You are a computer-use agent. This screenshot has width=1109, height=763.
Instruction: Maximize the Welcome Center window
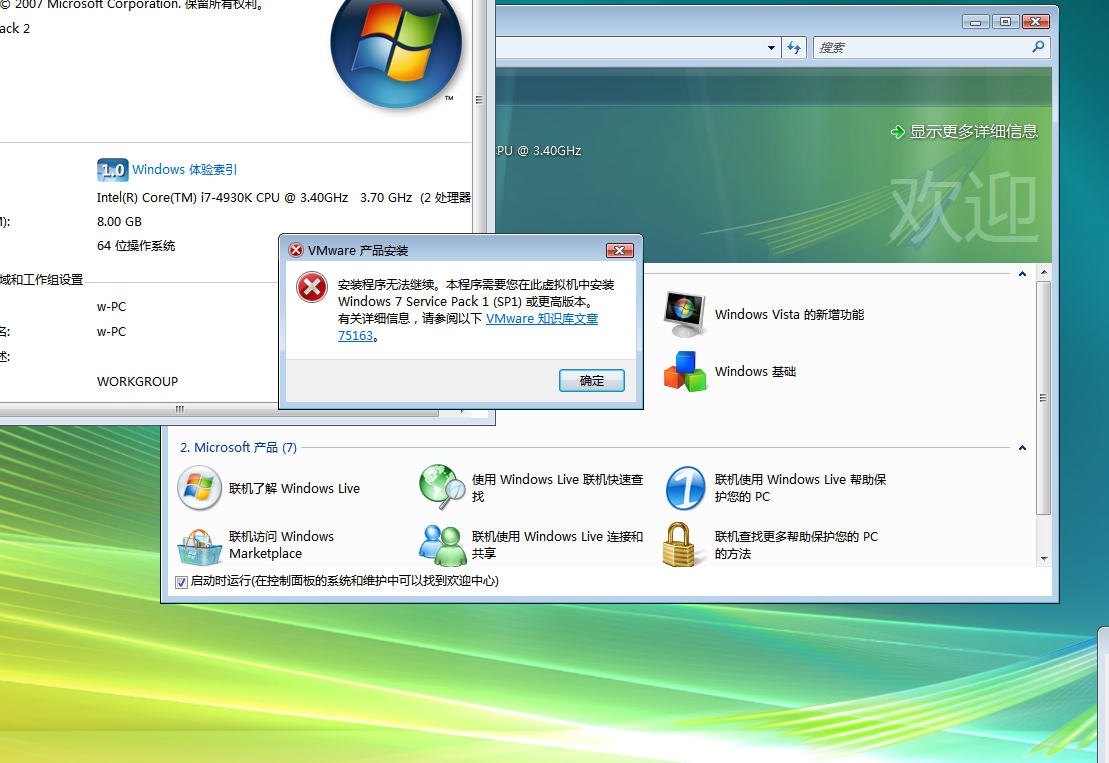tap(1005, 22)
